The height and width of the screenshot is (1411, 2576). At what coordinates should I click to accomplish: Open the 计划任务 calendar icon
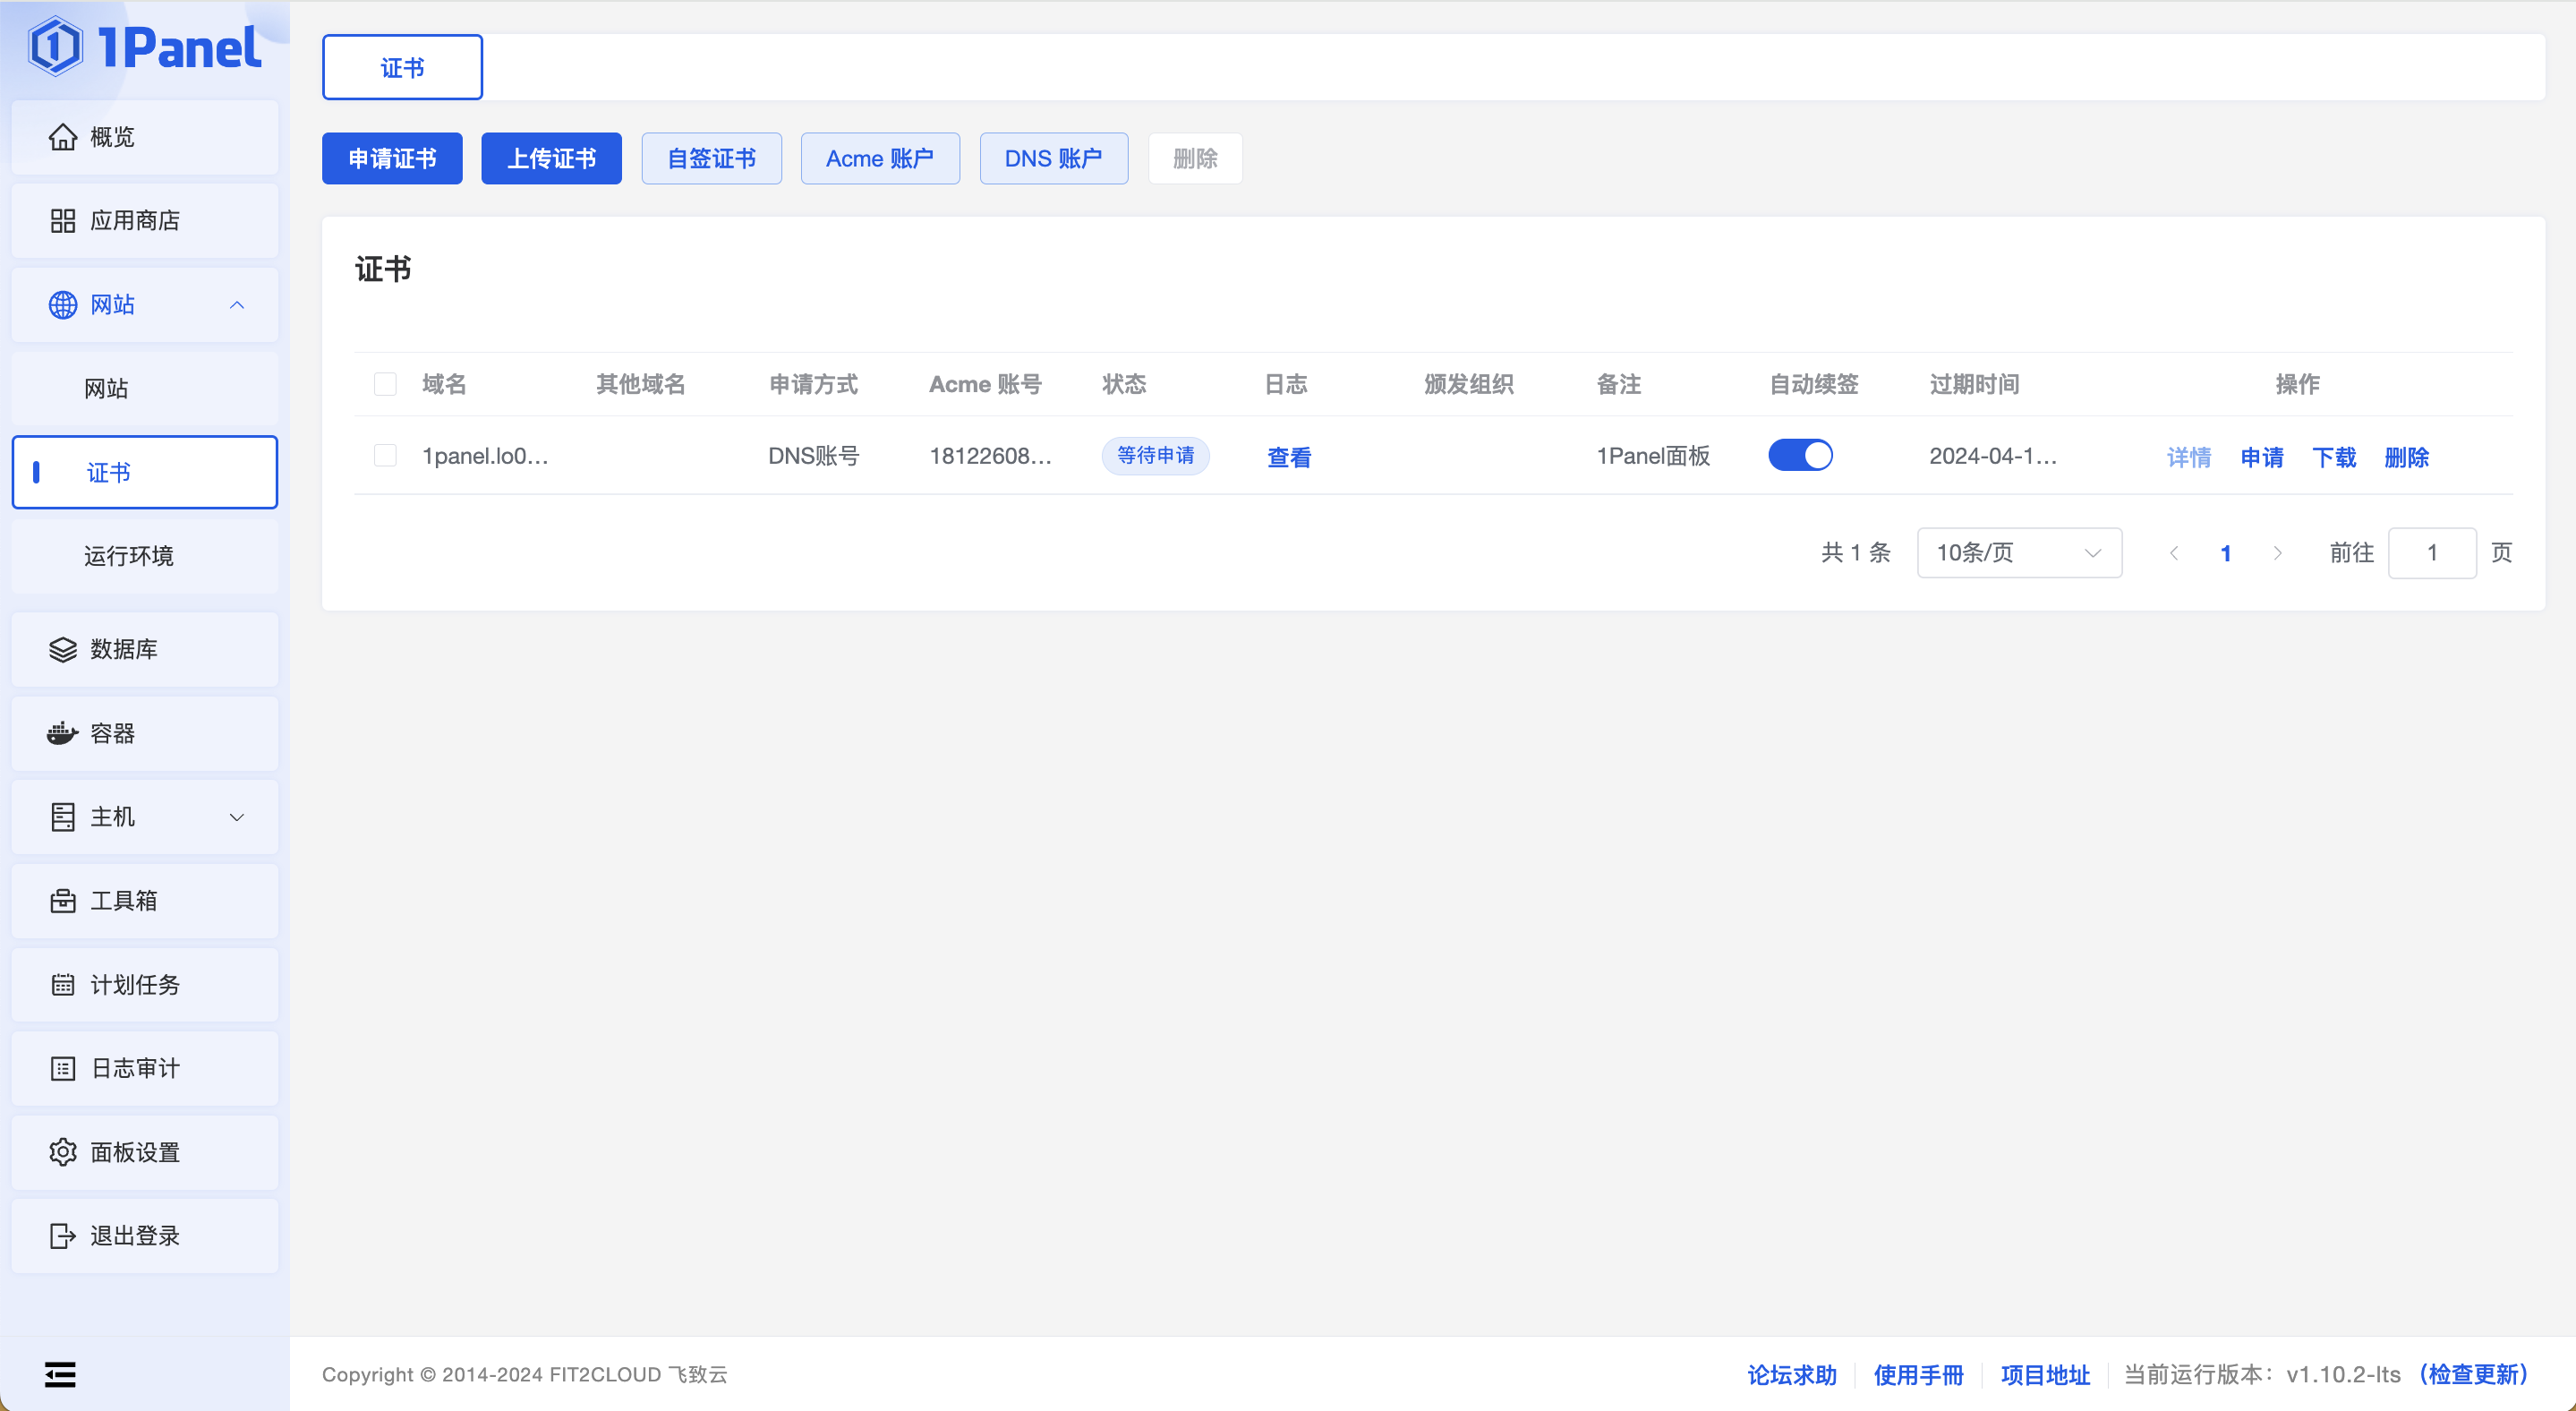click(x=62, y=985)
